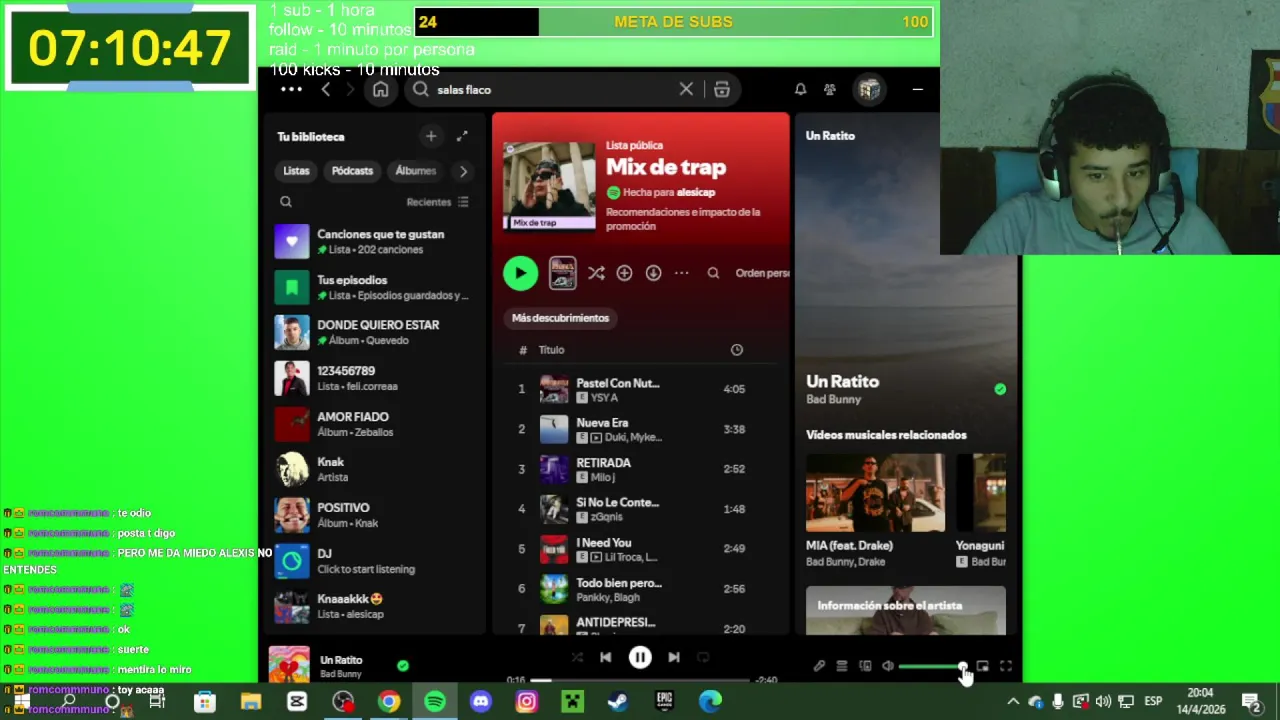The height and width of the screenshot is (720, 1280).
Task: Search within your library
Action: [x=286, y=202]
